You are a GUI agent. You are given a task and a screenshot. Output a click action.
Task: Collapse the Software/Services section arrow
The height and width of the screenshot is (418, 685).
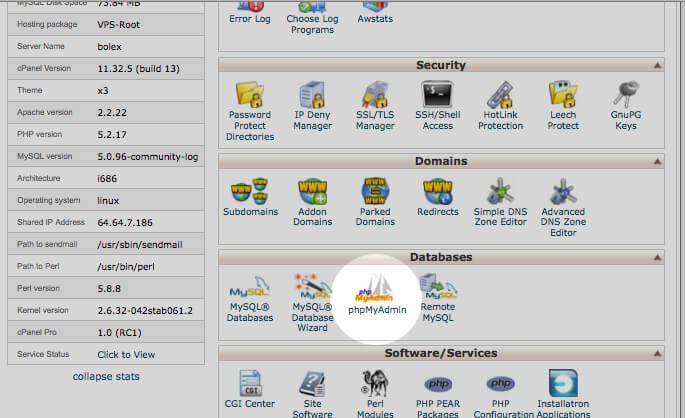[x=657, y=354]
